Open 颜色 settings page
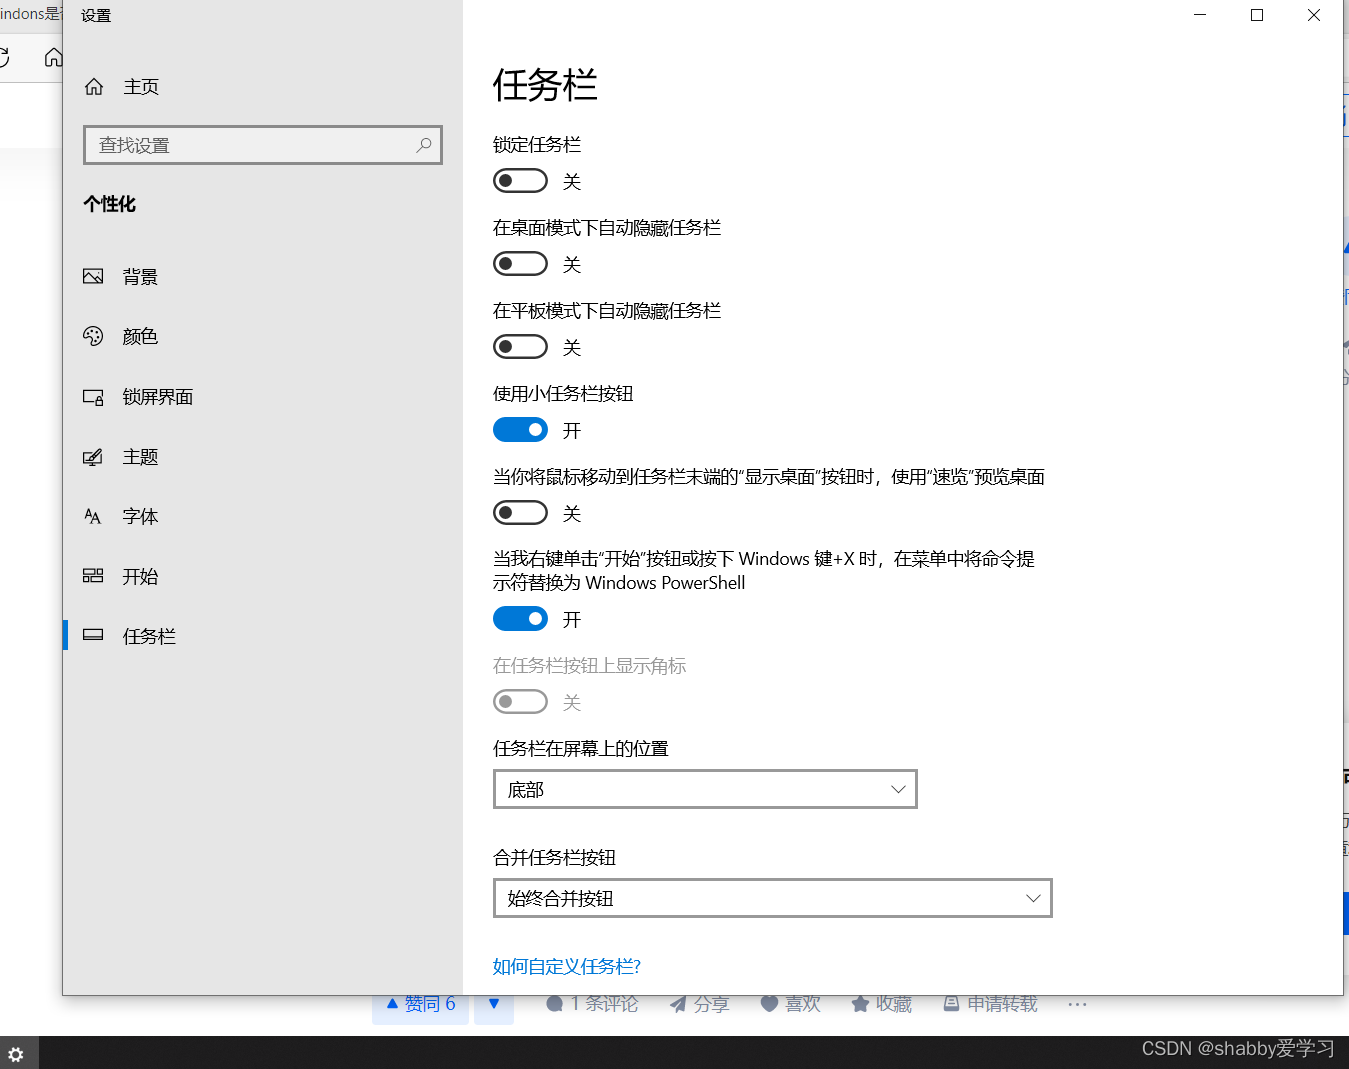1349x1069 pixels. tap(141, 337)
